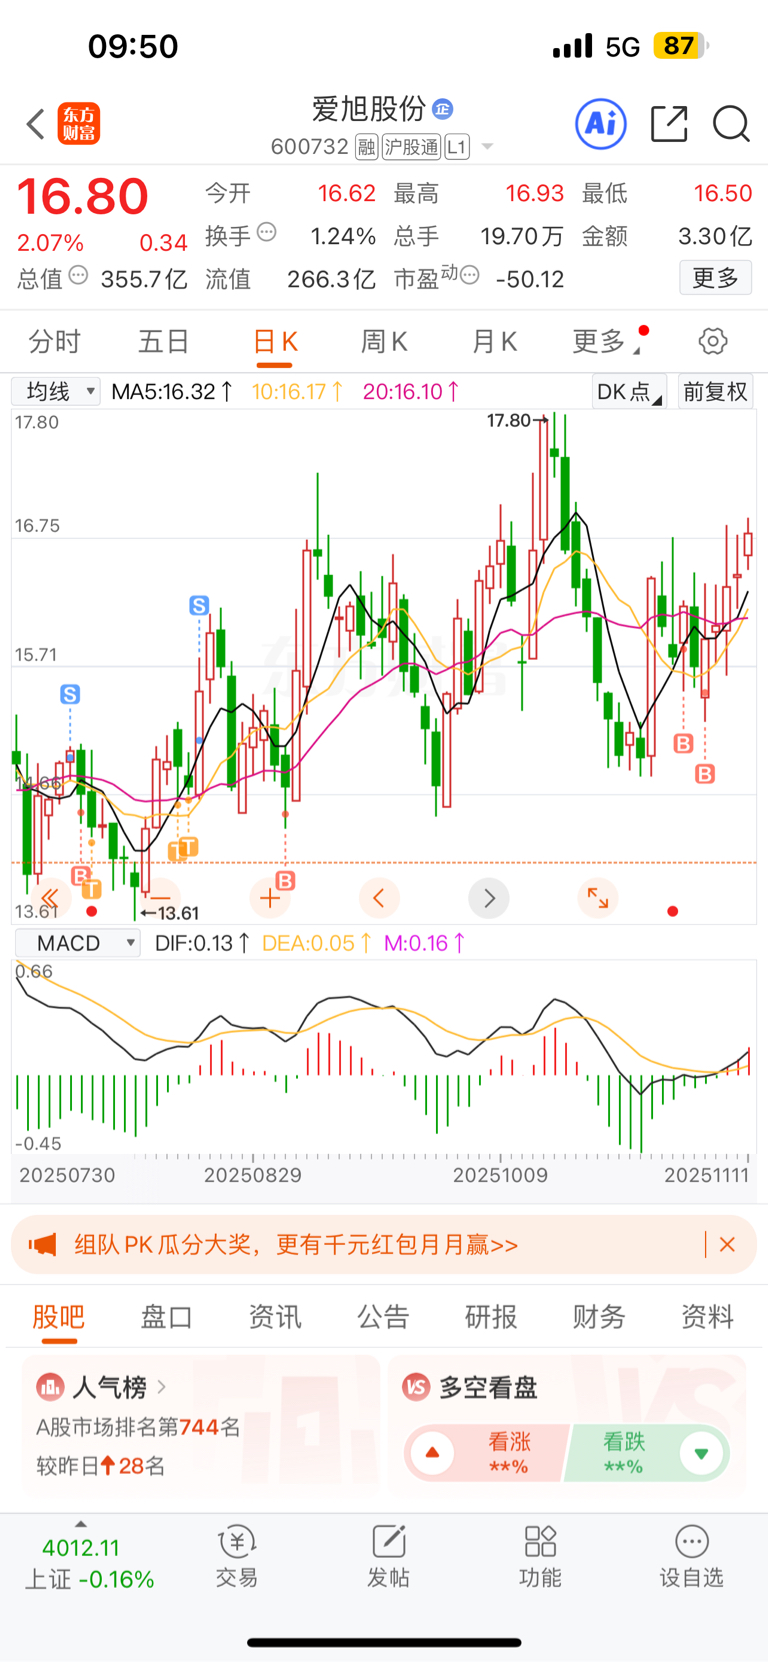
Task: Switch to 财务 tab
Action: point(599,1317)
